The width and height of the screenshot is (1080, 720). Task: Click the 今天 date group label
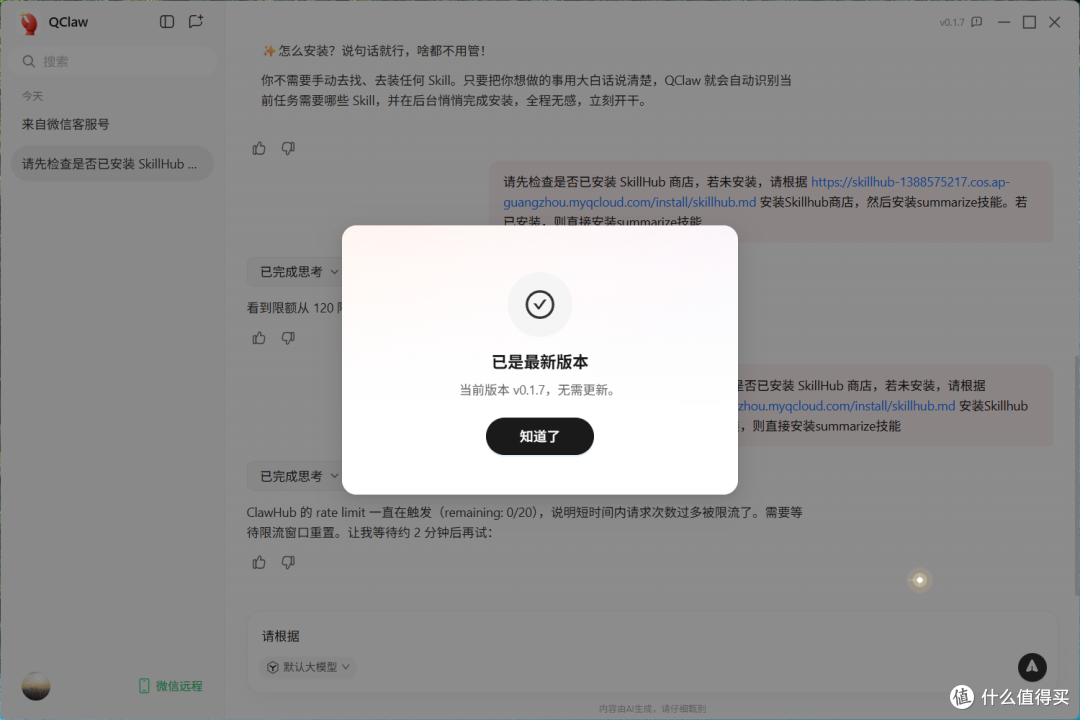tap(32, 96)
